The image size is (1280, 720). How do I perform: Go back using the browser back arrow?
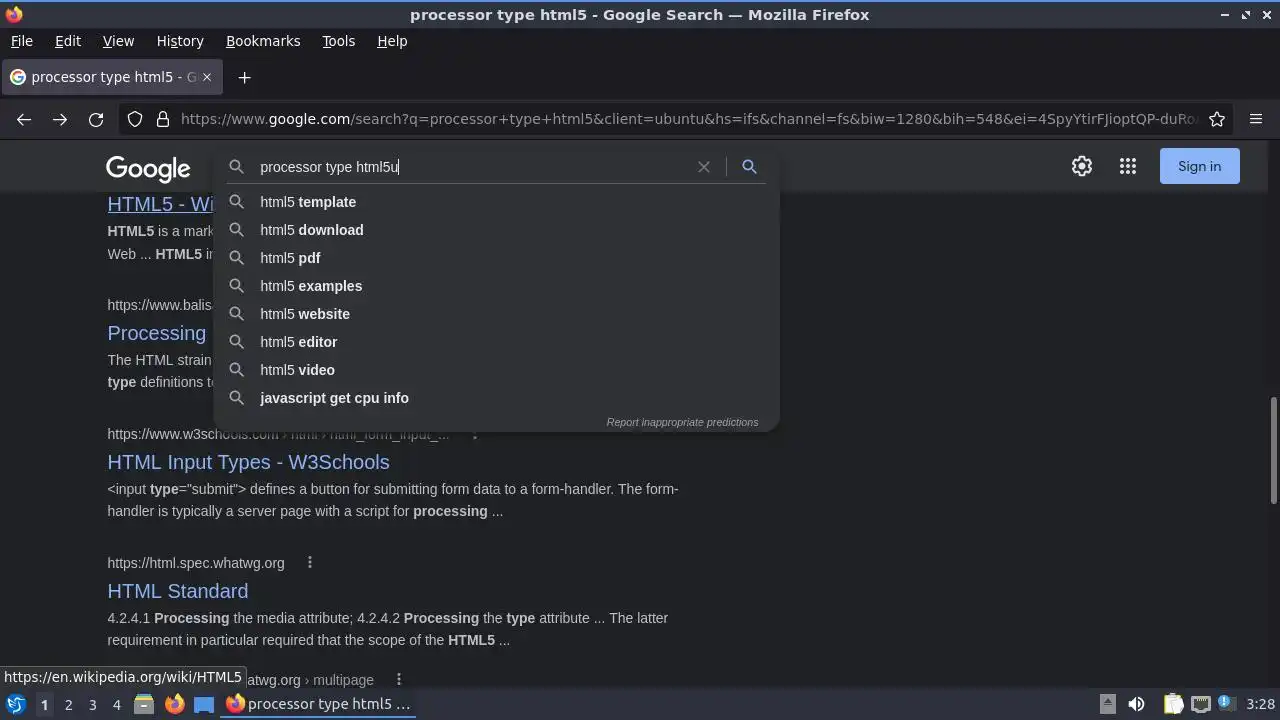pos(24,119)
